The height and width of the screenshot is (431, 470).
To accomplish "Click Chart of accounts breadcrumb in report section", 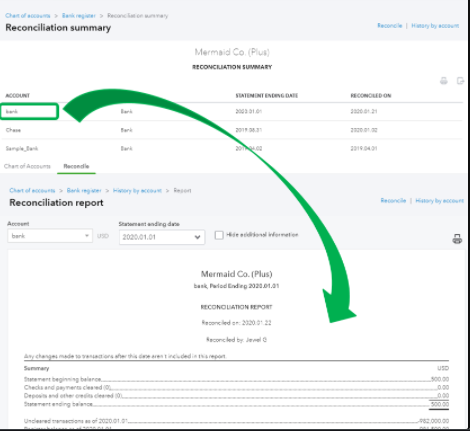I will click(32, 190).
